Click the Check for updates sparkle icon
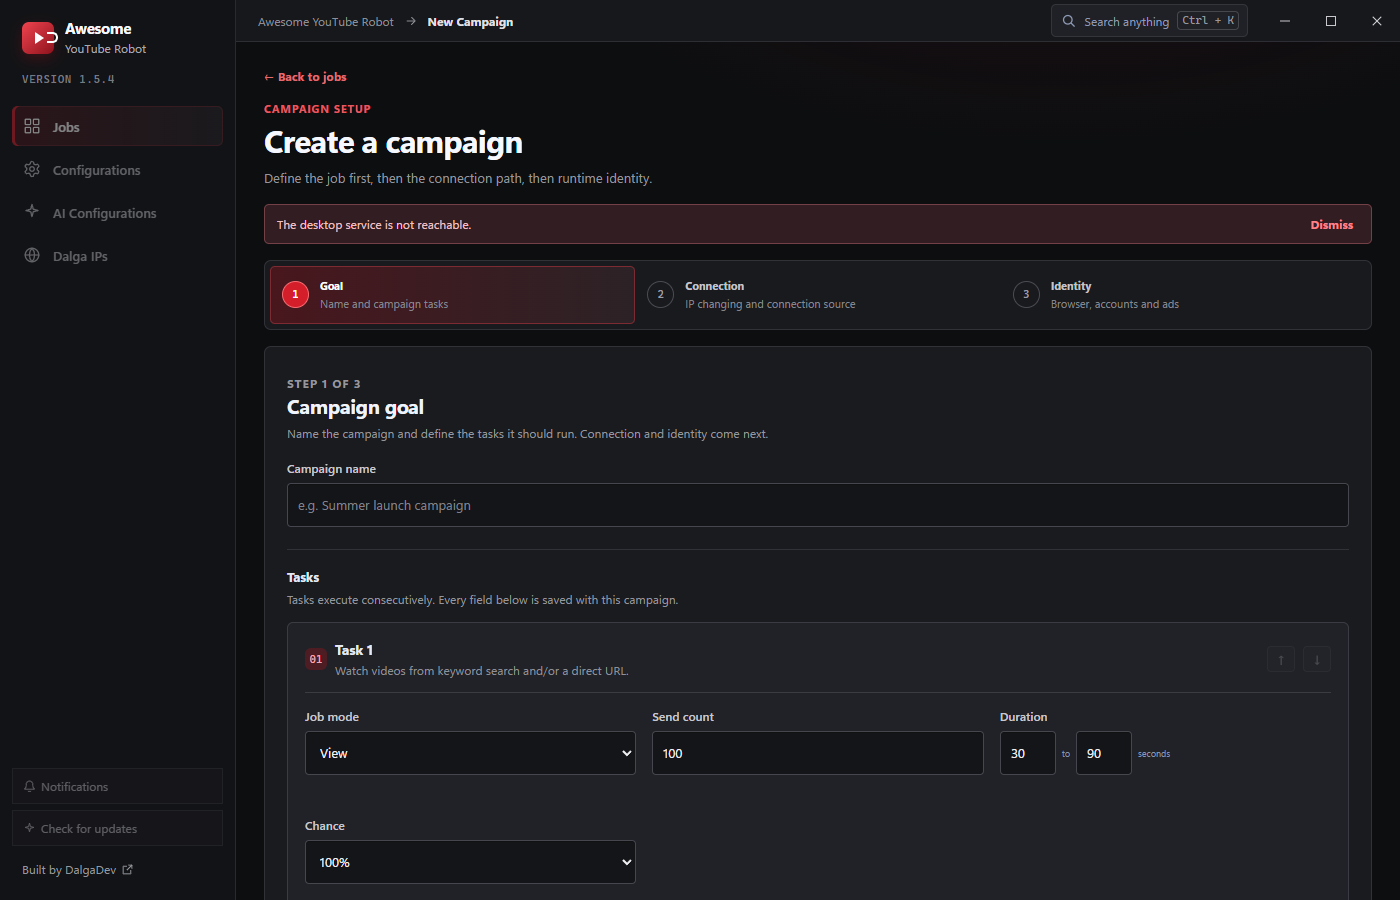The height and width of the screenshot is (900, 1400). (29, 828)
